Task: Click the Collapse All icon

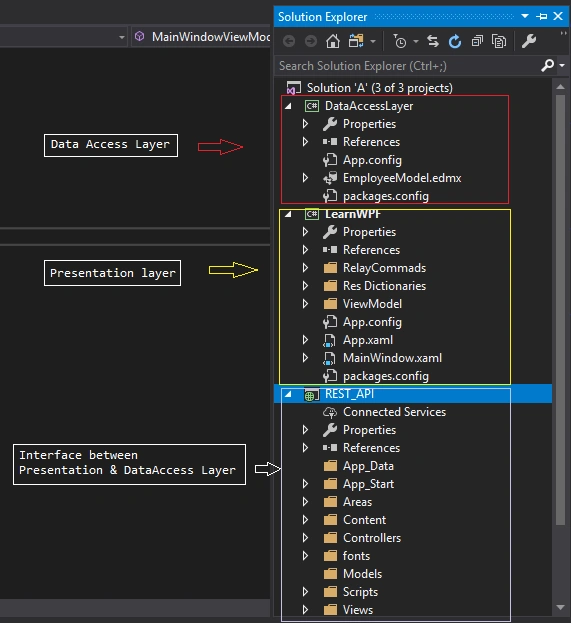Action: click(x=477, y=41)
